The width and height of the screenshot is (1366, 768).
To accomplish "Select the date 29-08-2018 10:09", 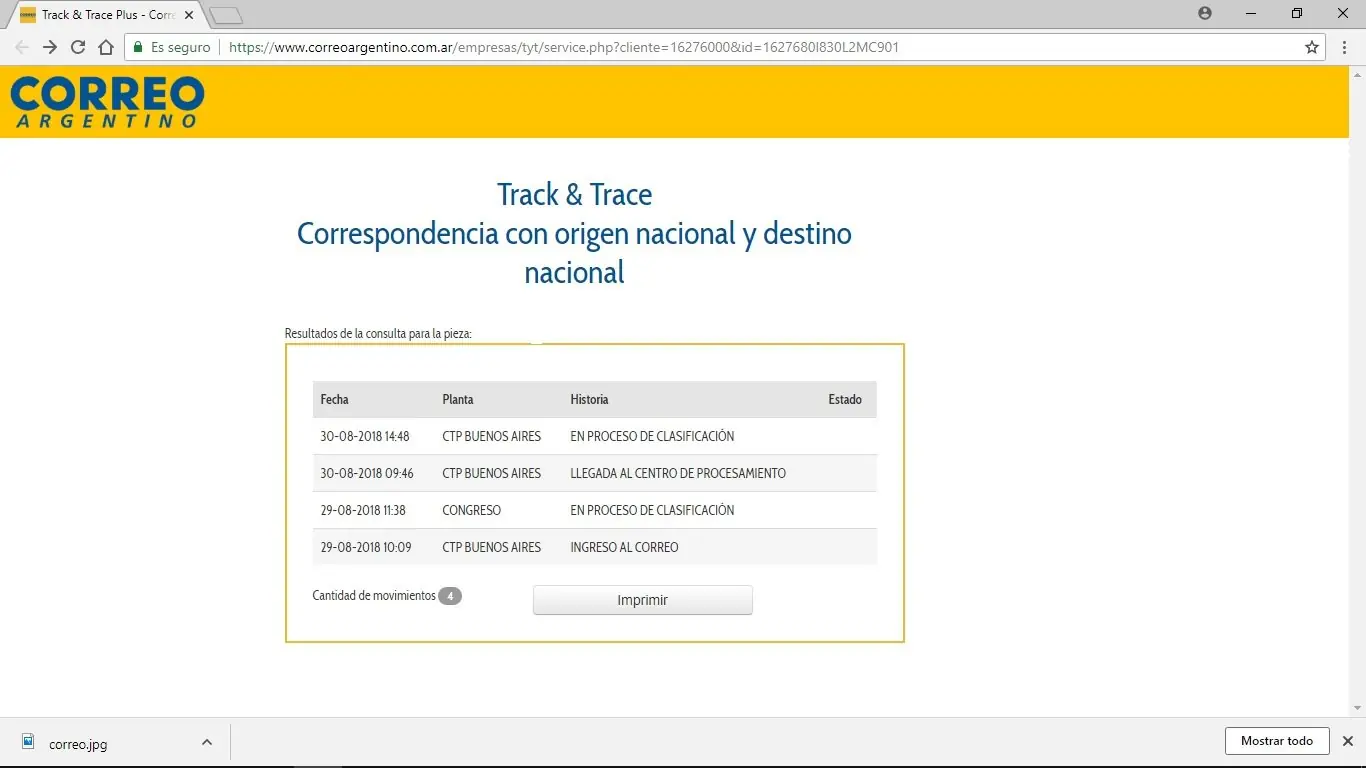I will pos(366,547).
